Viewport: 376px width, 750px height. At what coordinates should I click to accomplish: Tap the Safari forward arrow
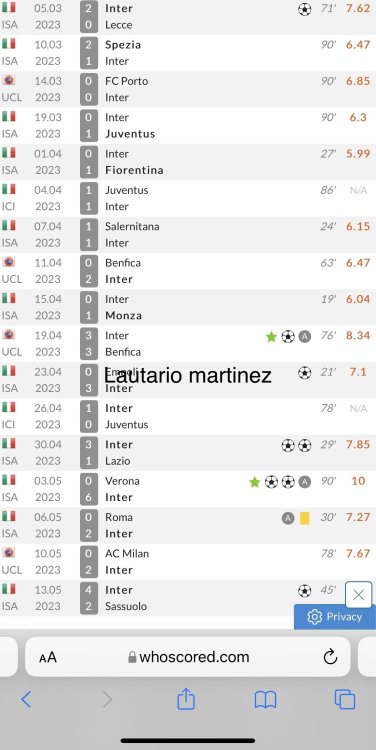[107, 700]
